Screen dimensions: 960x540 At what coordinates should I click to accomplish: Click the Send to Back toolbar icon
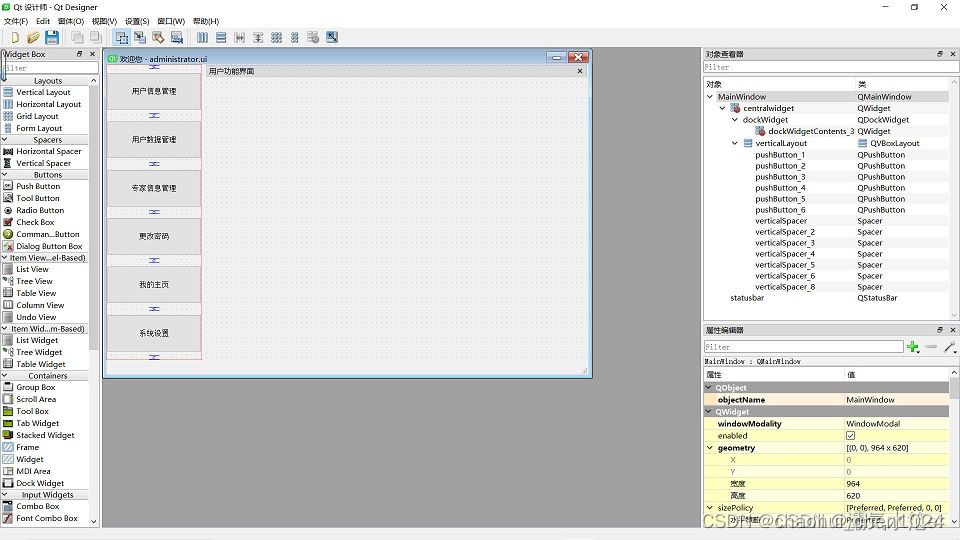click(77, 37)
